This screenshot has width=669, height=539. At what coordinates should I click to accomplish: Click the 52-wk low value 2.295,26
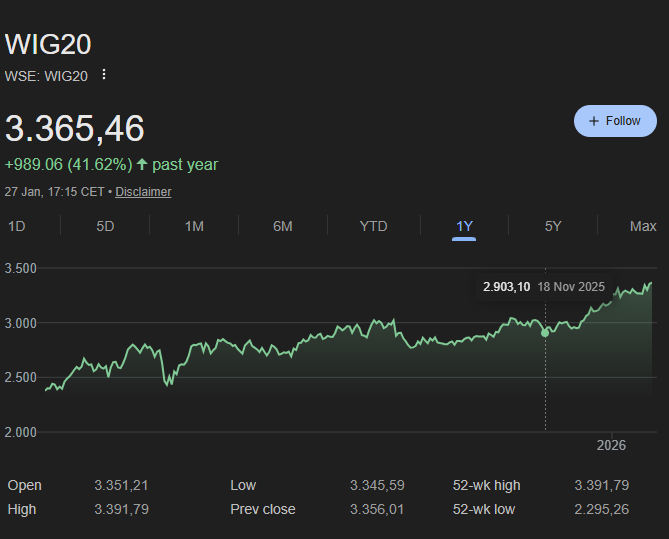coord(602,510)
